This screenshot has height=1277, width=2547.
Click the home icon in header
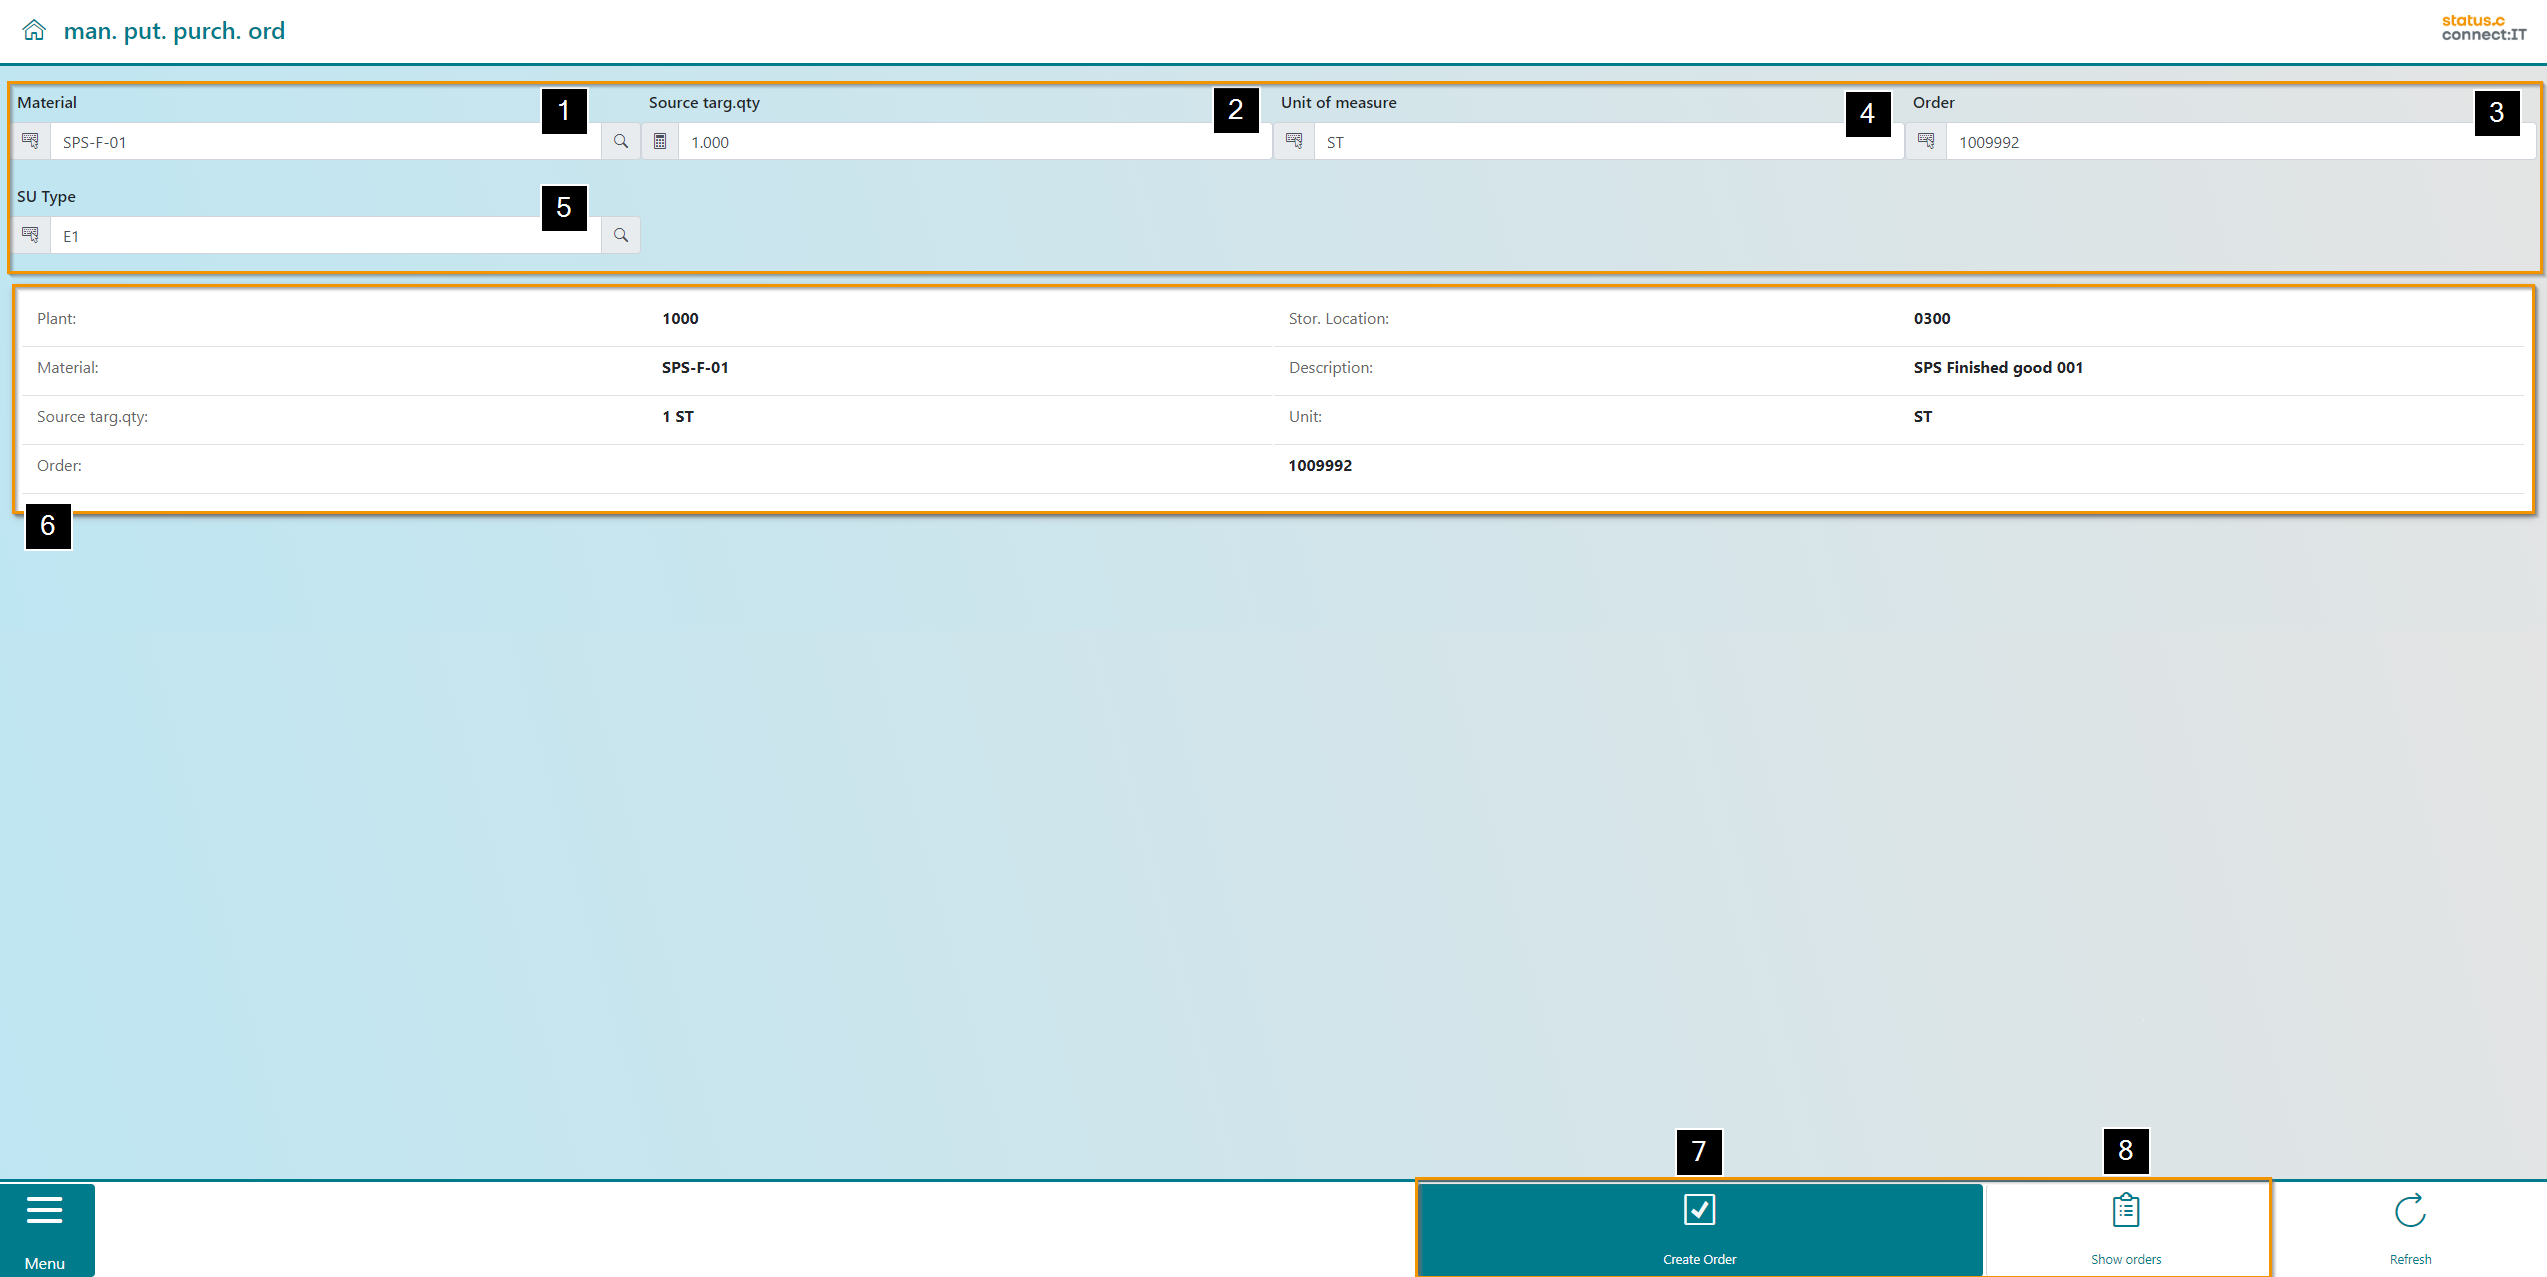point(34,30)
